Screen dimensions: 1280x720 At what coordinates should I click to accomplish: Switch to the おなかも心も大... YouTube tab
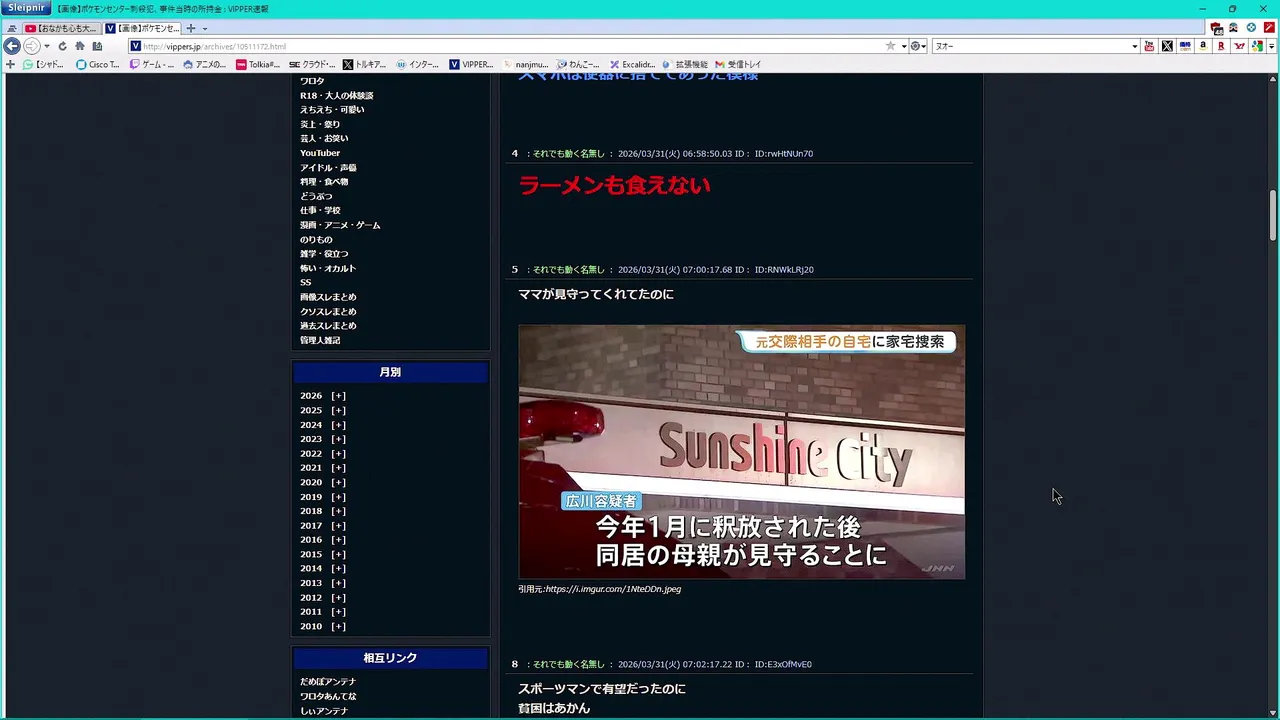pyautogui.click(x=60, y=28)
